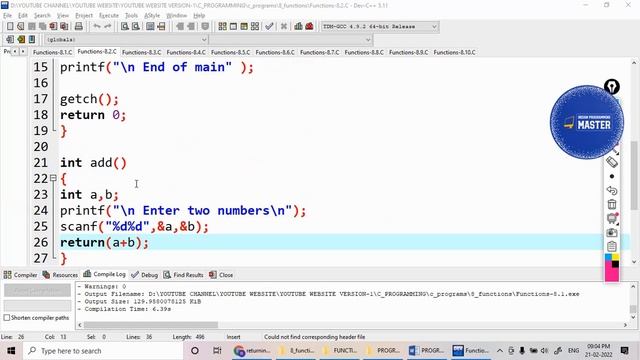Switch to the Functions-8.3.C tab

coord(141,52)
